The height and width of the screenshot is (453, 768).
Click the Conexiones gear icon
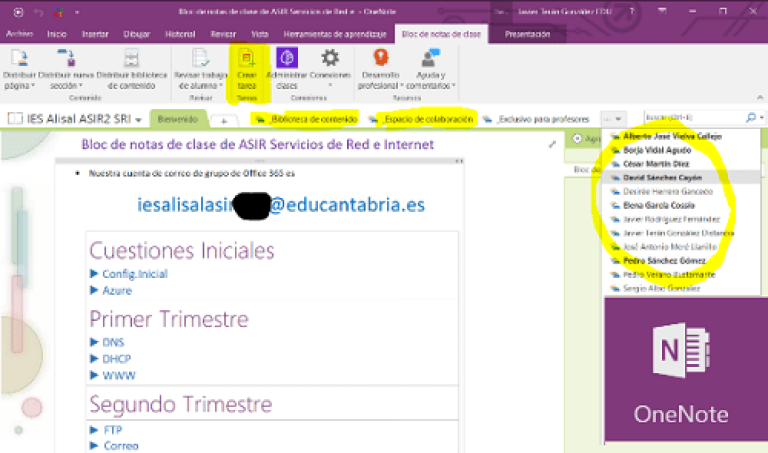click(330, 58)
